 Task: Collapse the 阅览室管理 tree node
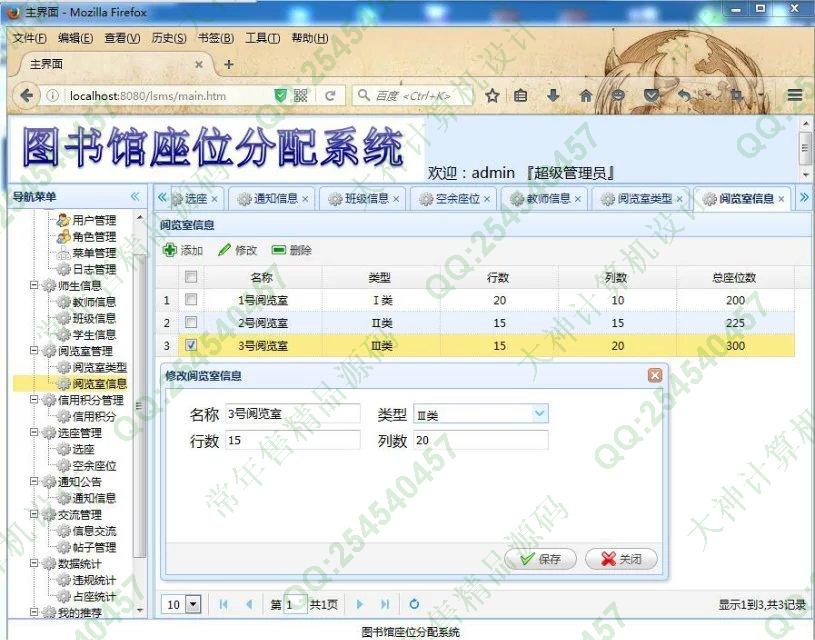(x=34, y=350)
